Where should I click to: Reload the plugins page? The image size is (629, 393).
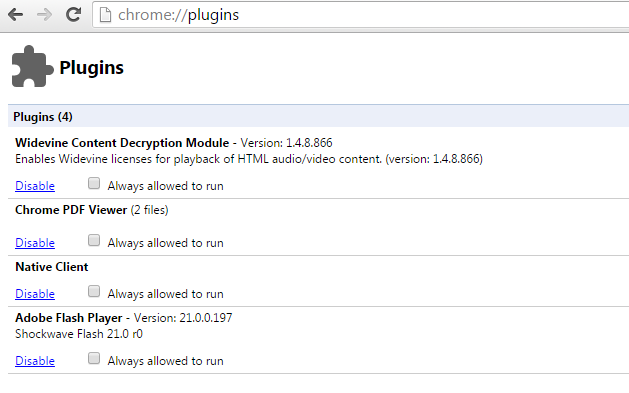(73, 14)
